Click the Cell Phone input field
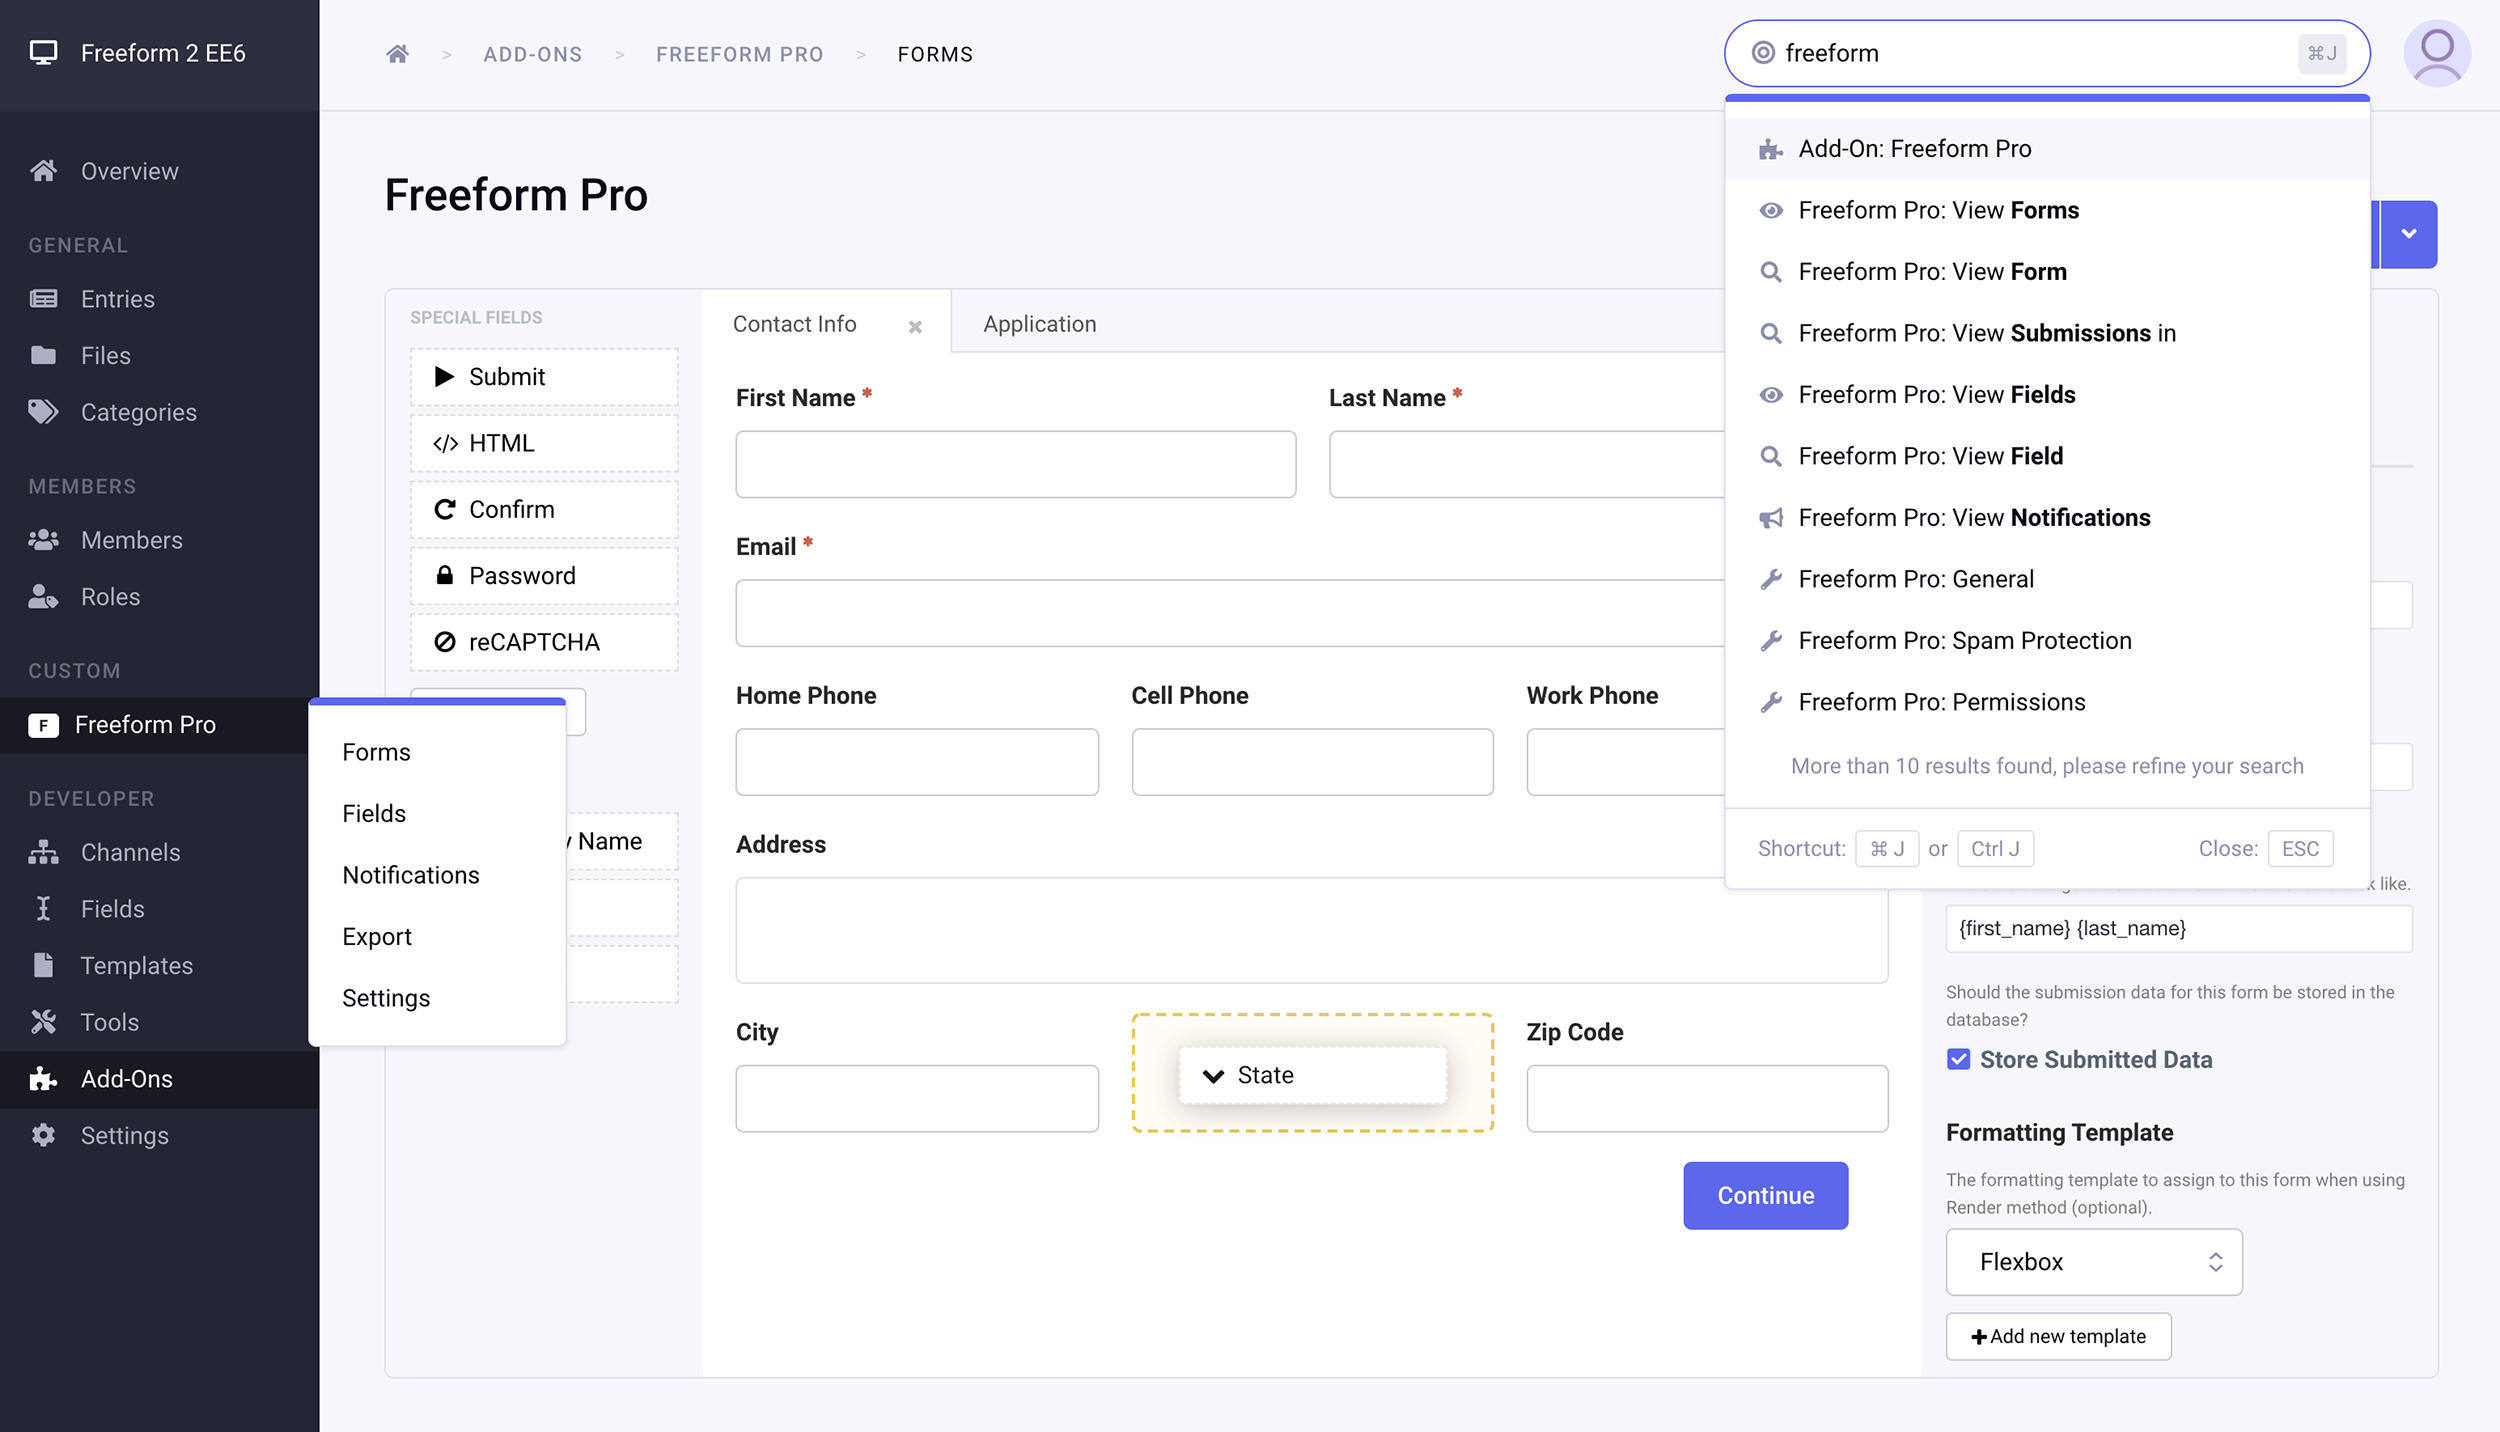Image resolution: width=2500 pixels, height=1432 pixels. pos(1312,762)
